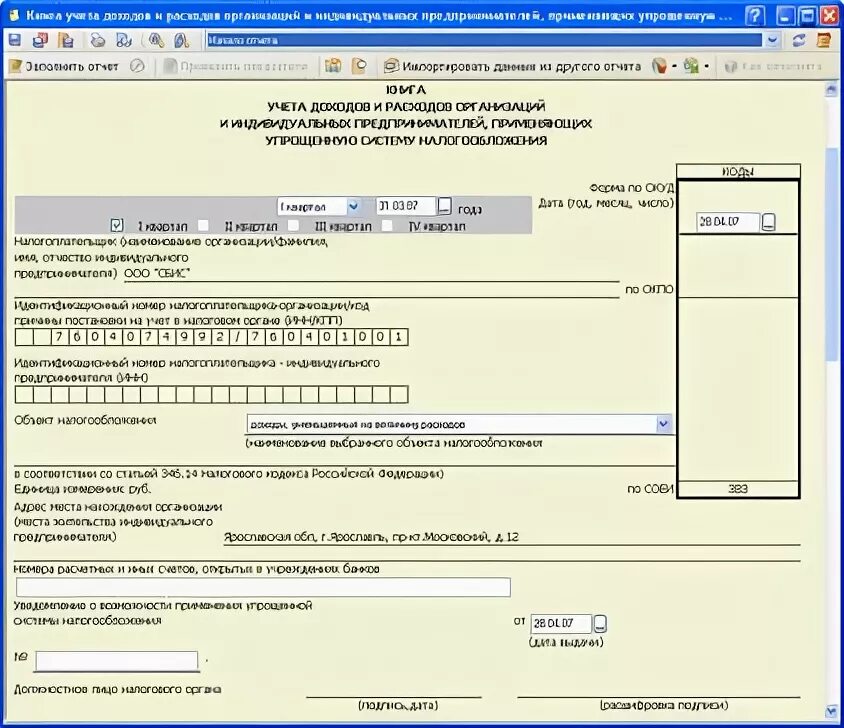The image size is (844, 728).
Task: Click the icon right of the calculator-like icon
Action: (x=359, y=66)
